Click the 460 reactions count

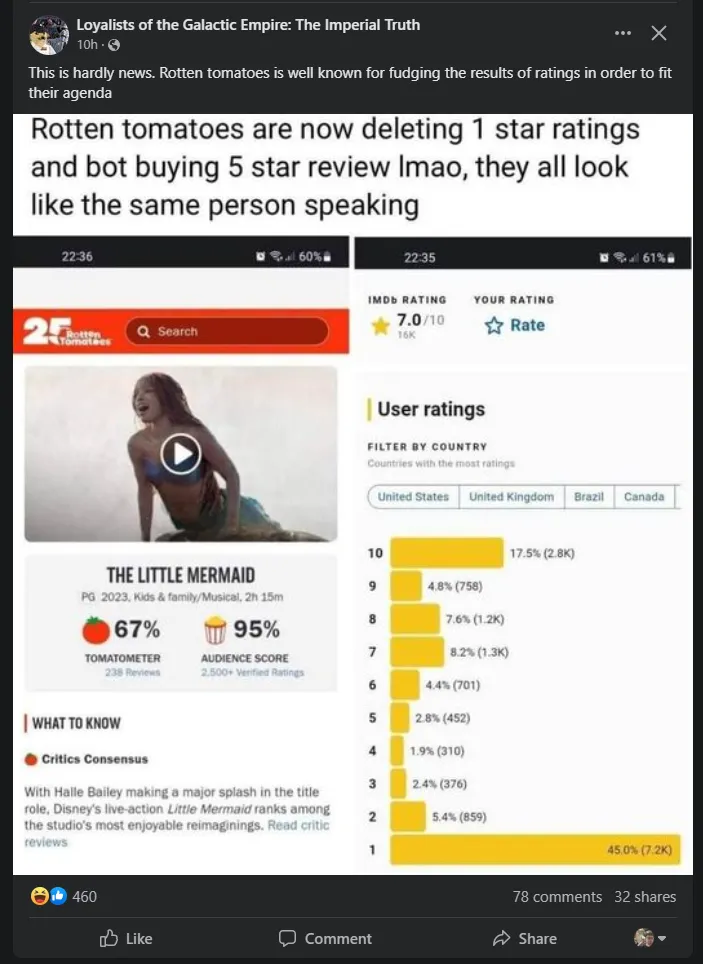[84, 896]
